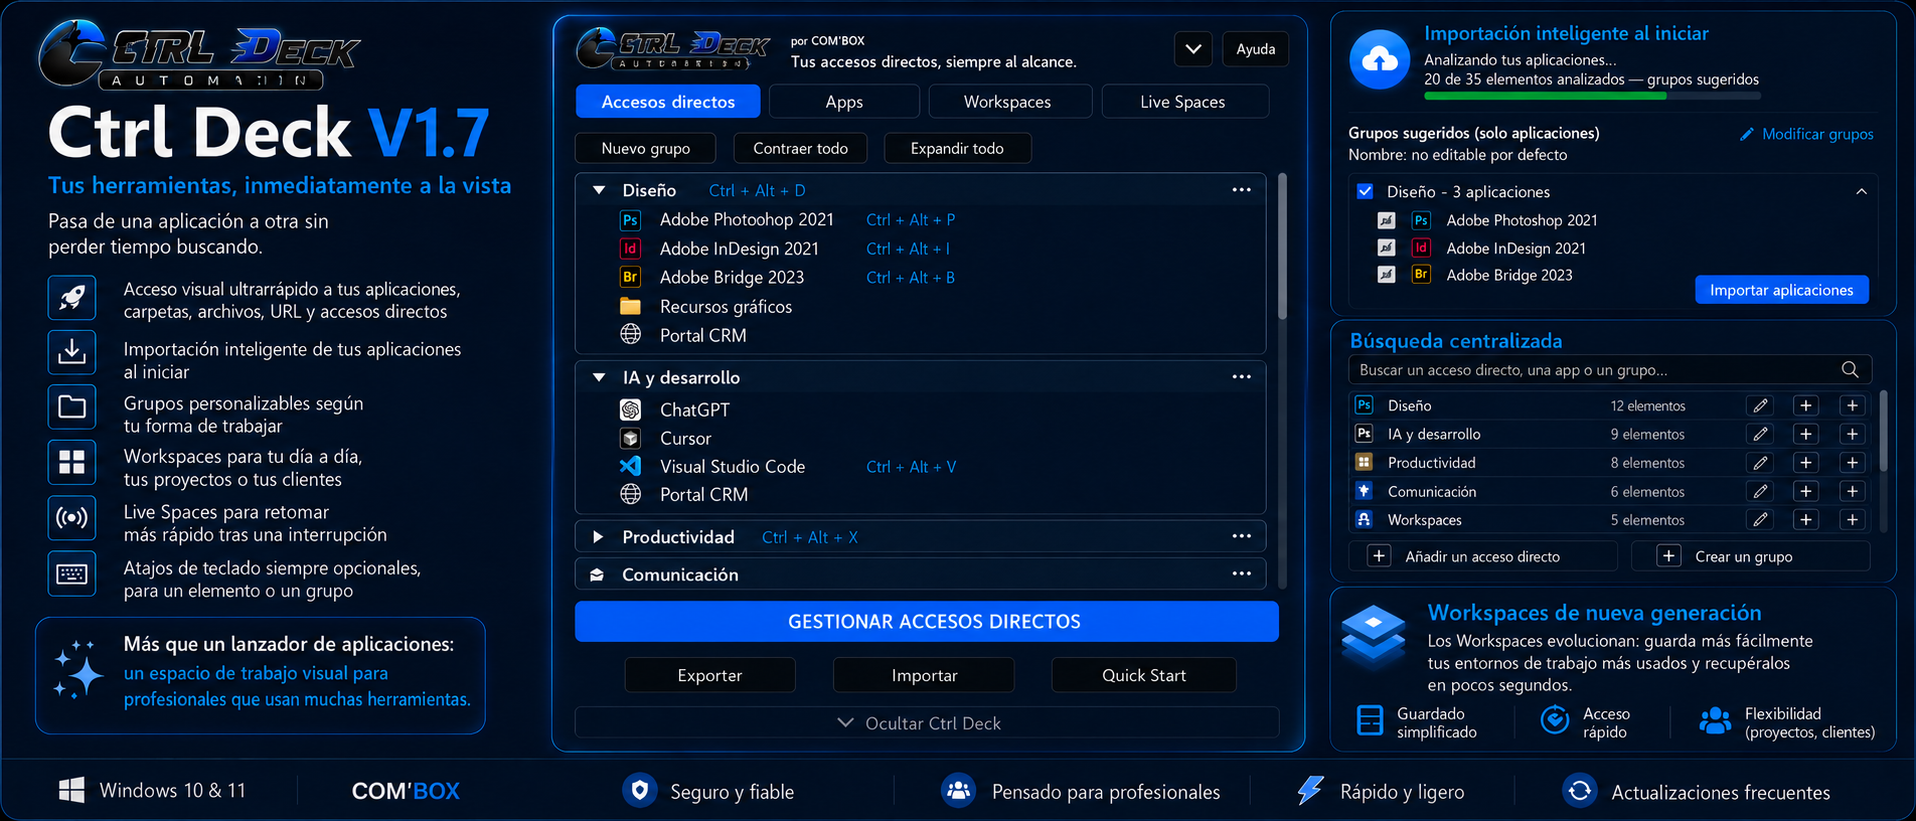The image size is (1916, 821).
Task: Click the pencil icon on the Workspaces result row
Action: pyautogui.click(x=1760, y=520)
